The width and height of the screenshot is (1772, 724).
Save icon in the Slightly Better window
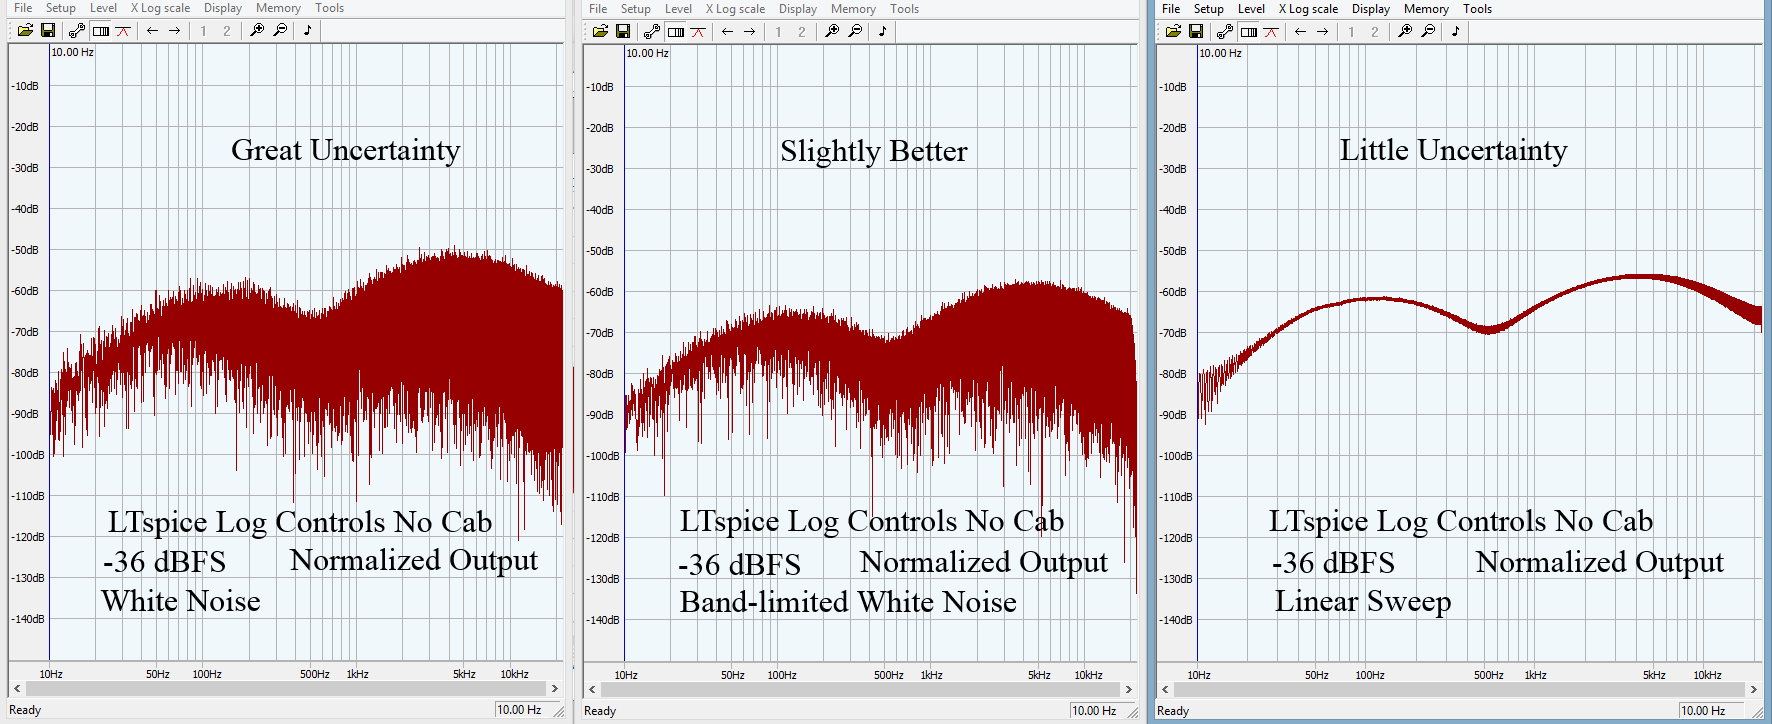pos(622,31)
